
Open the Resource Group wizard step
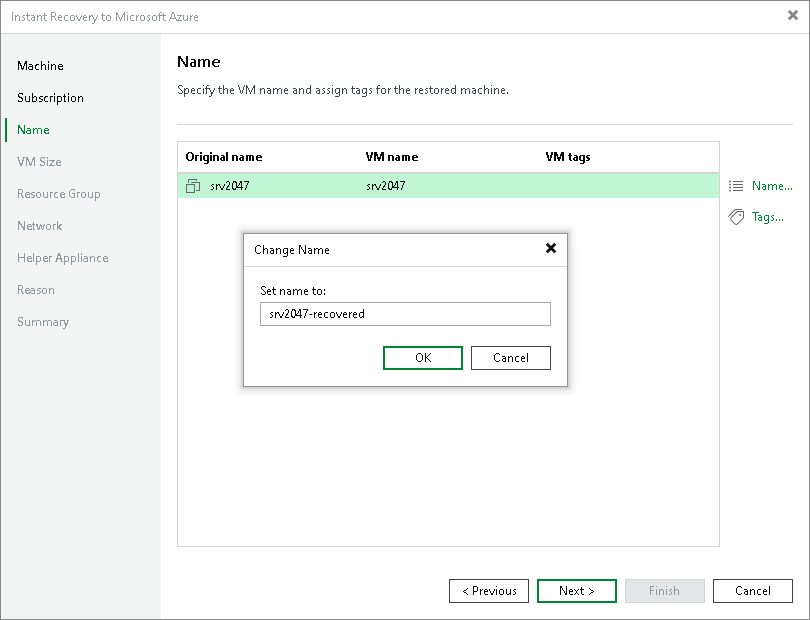pos(58,194)
